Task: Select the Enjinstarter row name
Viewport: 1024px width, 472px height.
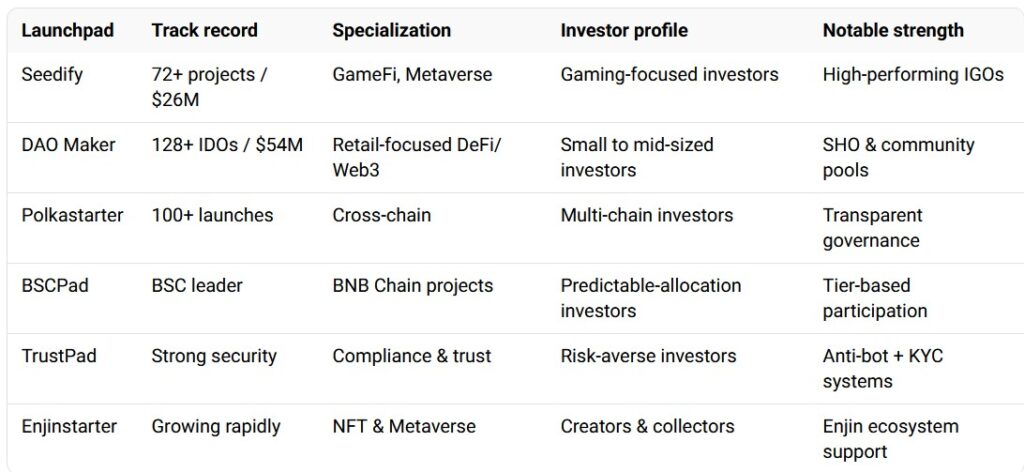Action: [69, 426]
